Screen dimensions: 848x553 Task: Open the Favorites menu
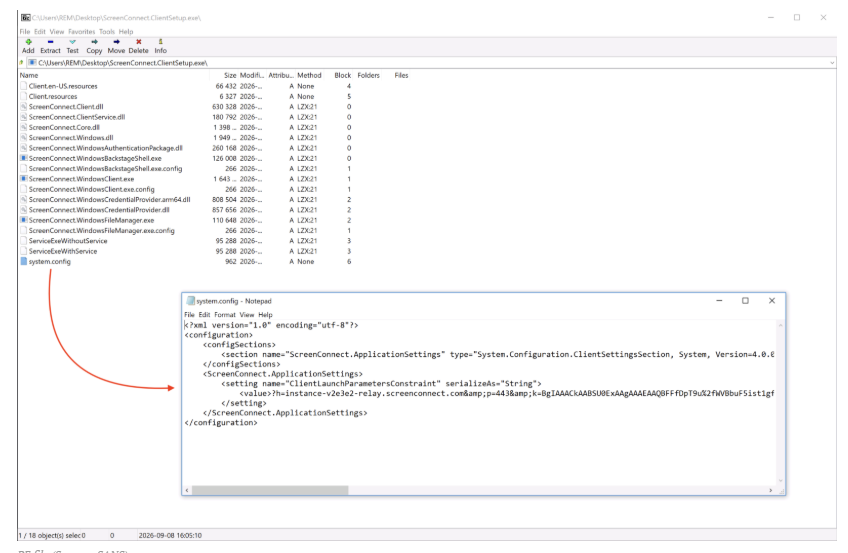point(82,32)
